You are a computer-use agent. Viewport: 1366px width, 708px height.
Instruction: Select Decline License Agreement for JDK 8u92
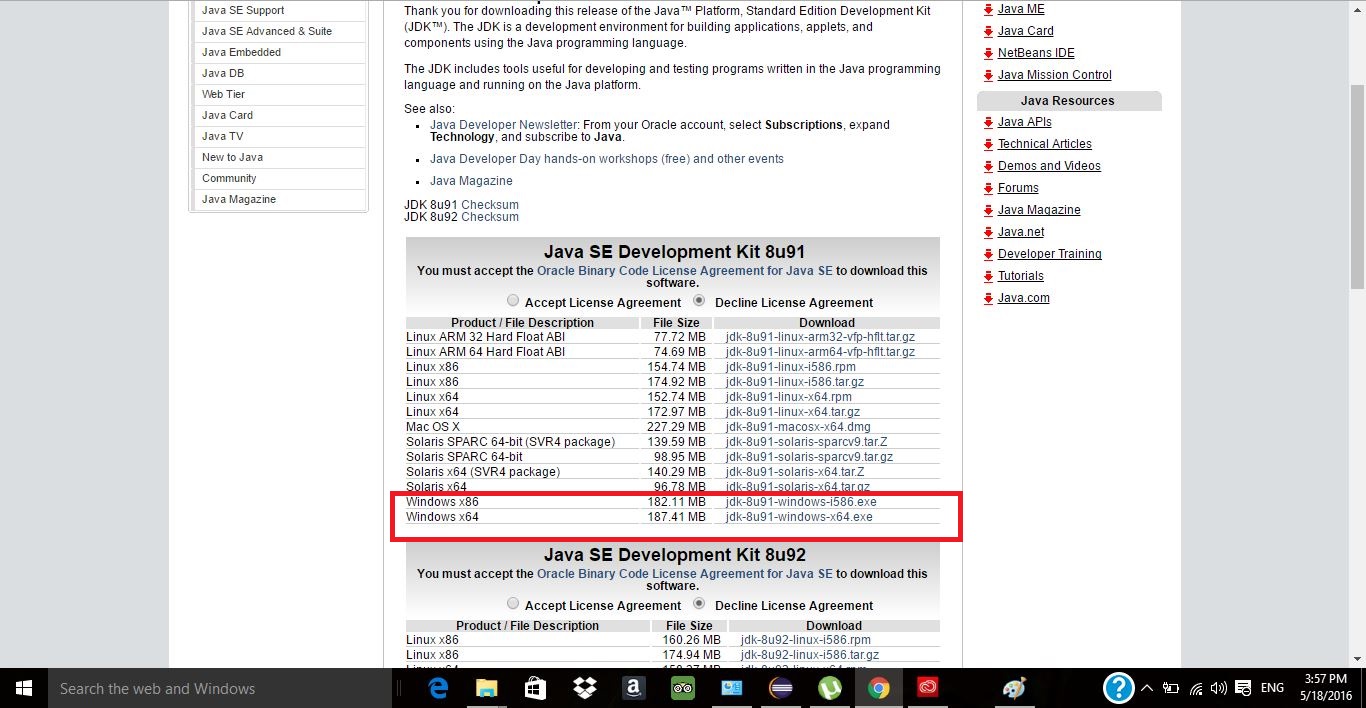[698, 604]
